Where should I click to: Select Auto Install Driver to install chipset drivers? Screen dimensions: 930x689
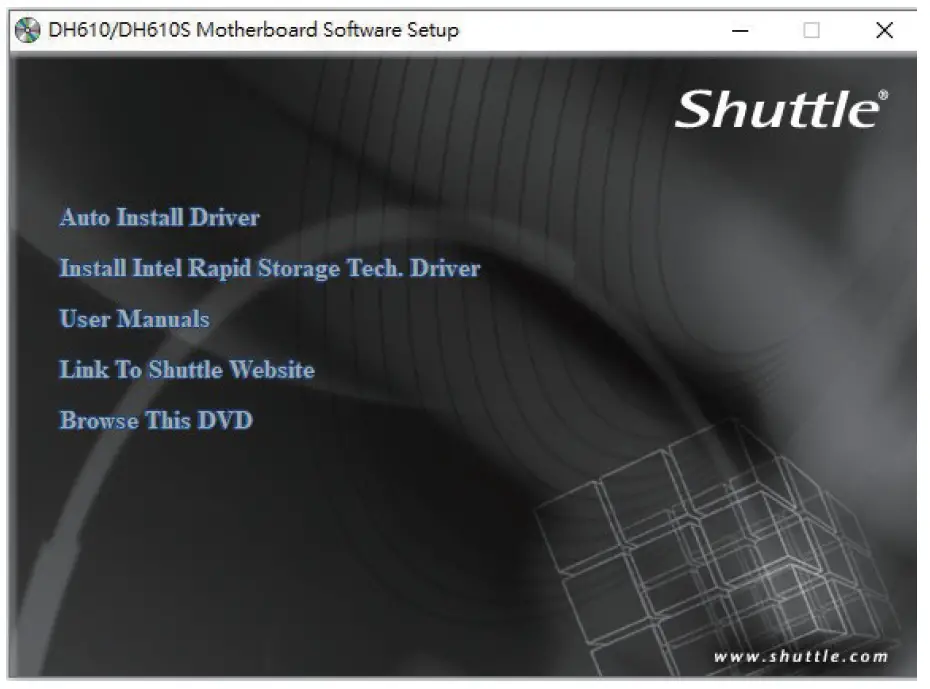(x=160, y=217)
